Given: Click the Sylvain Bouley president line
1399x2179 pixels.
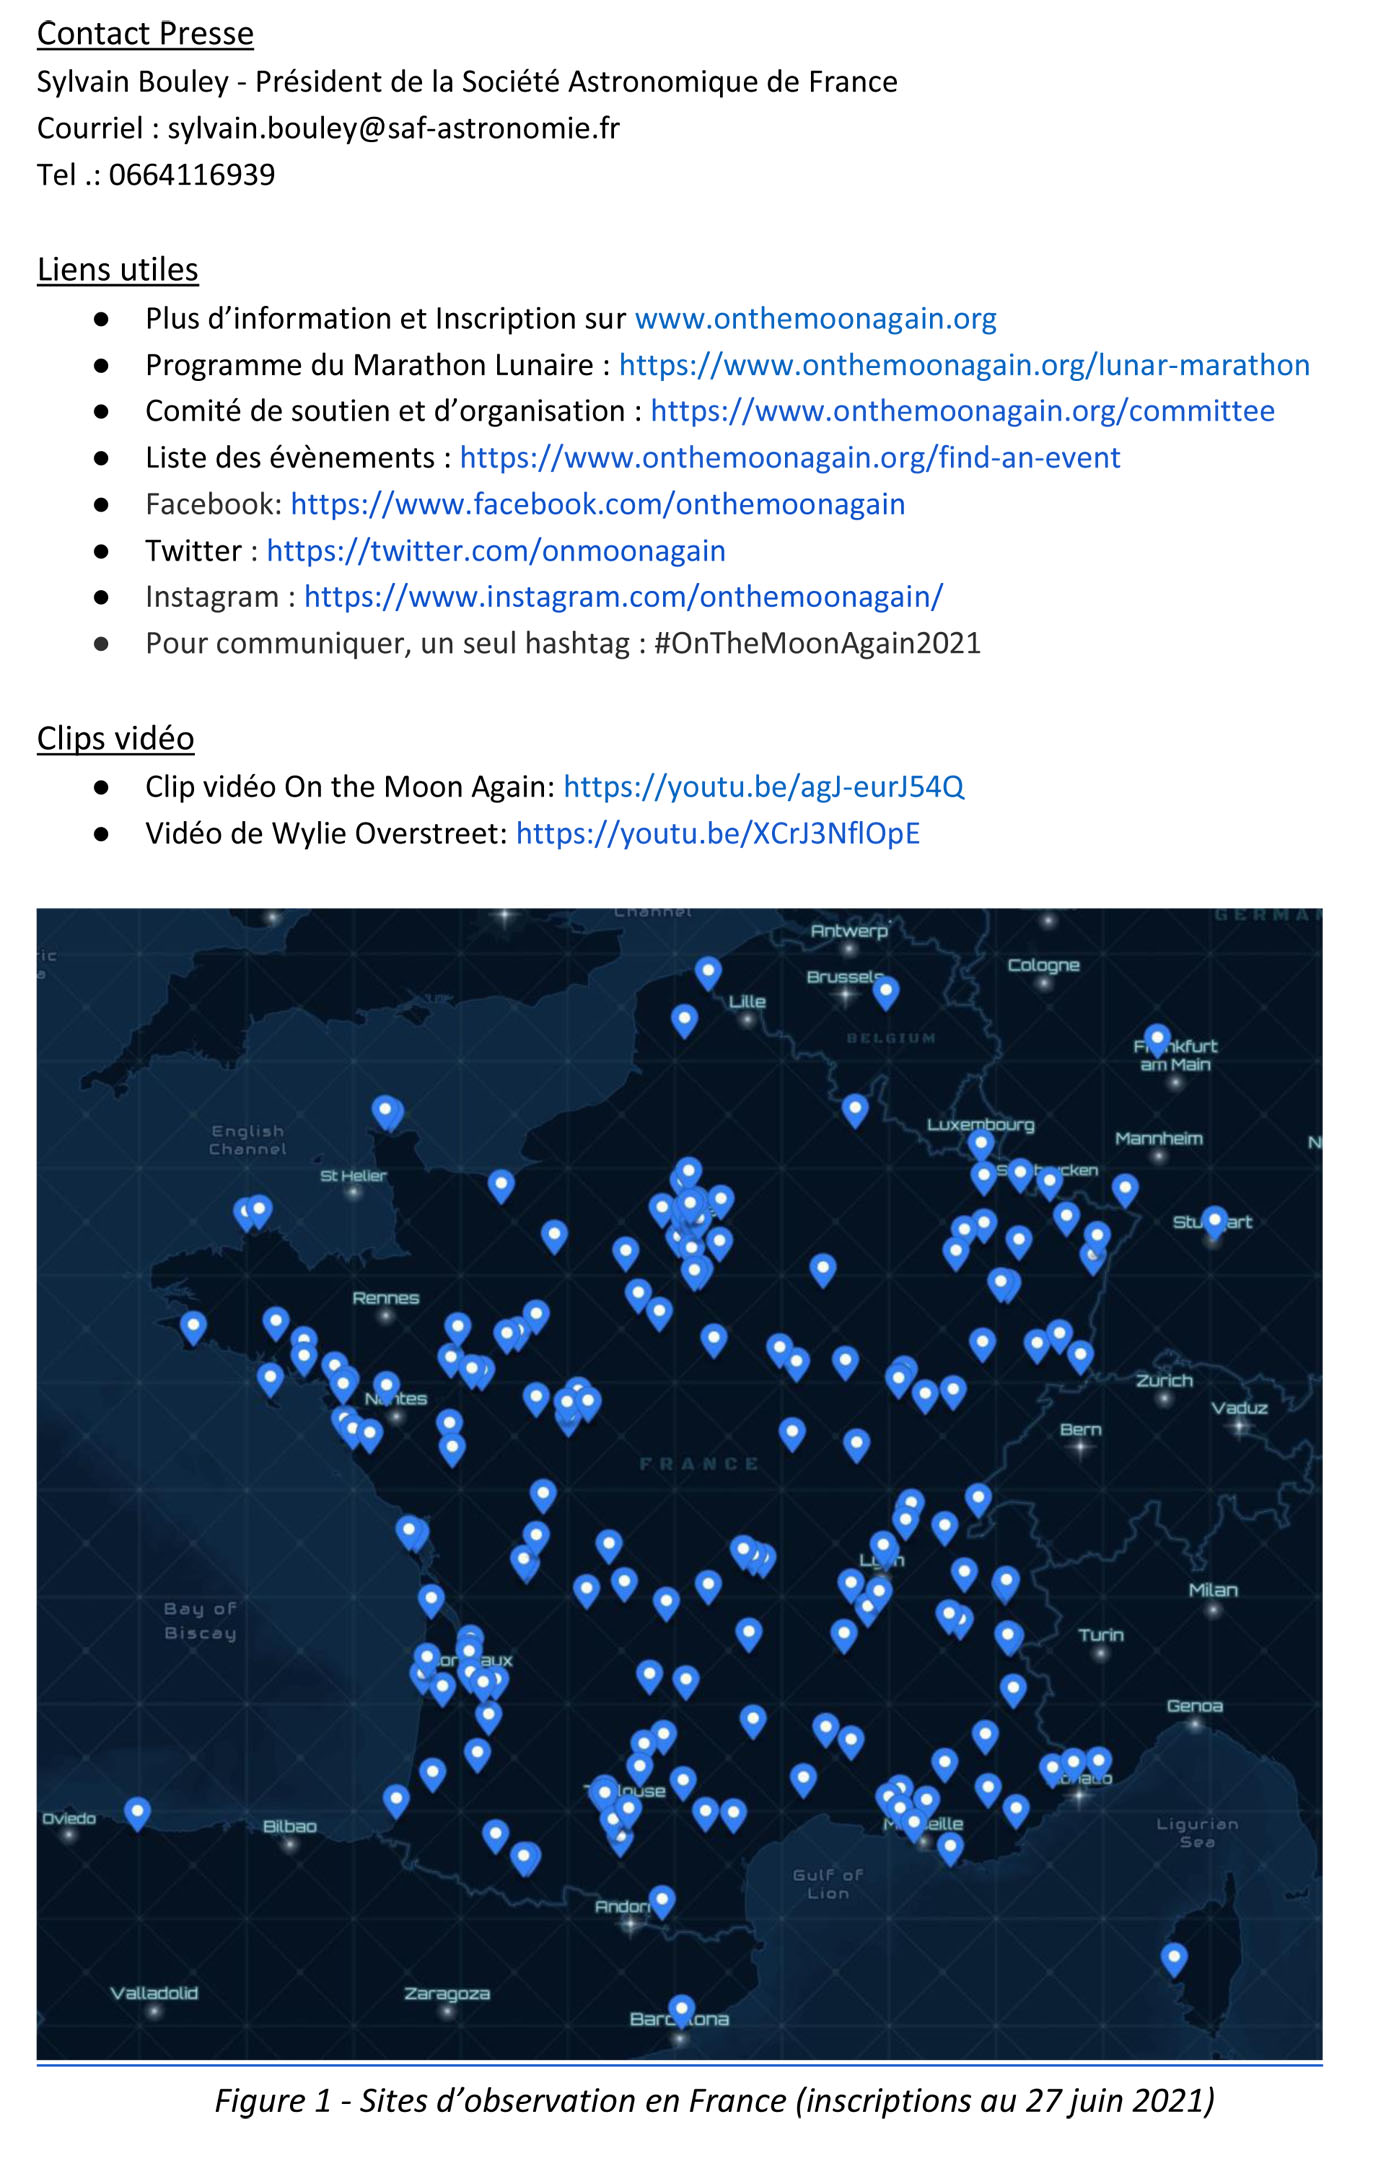Looking at the screenshot, I should (467, 81).
